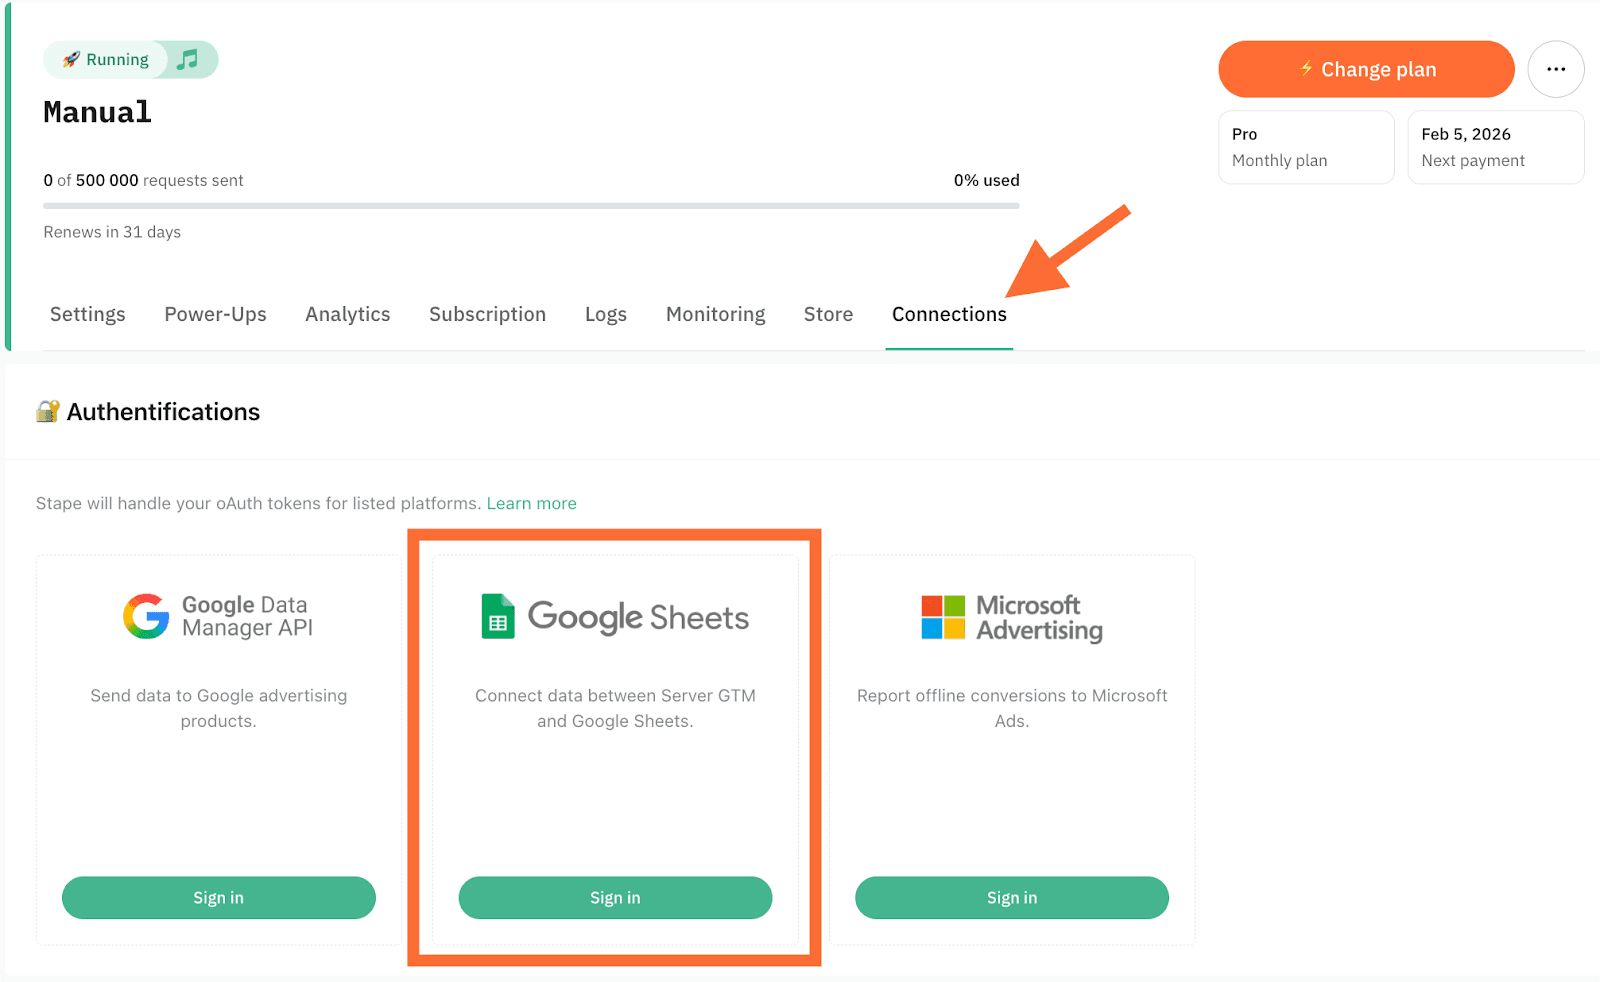
Task: Switch to the Analytics tab
Action: click(347, 314)
